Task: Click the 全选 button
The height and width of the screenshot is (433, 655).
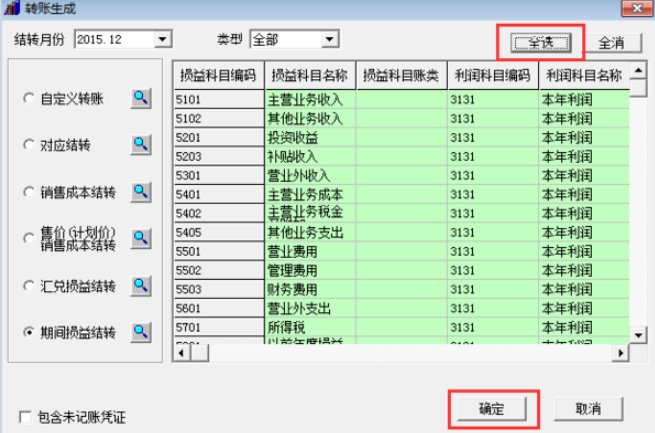Action: tap(541, 43)
